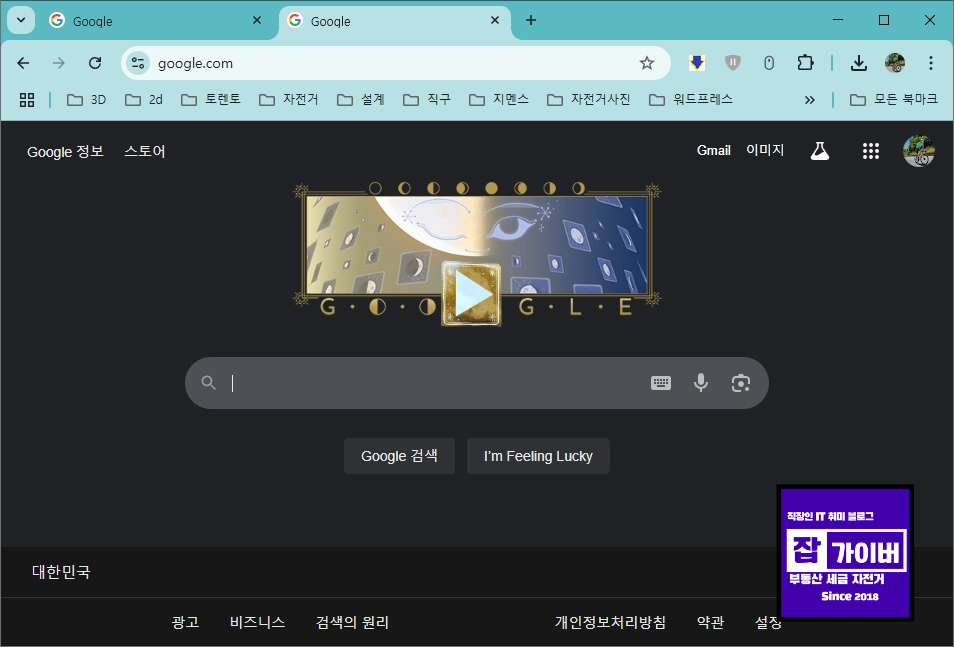Open the Extensions puzzle icon
The image size is (954, 647).
point(805,63)
